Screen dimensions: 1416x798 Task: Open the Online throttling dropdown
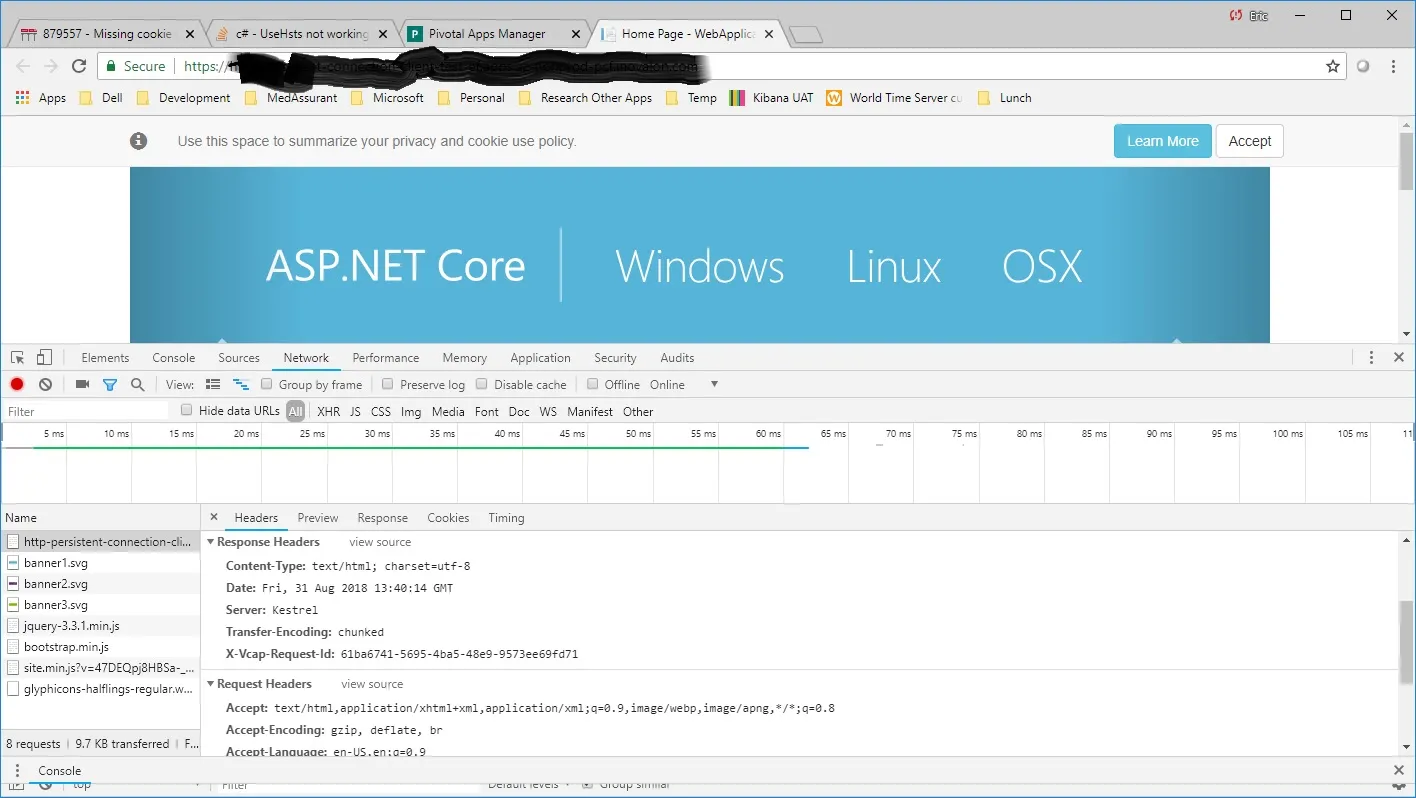coord(684,384)
